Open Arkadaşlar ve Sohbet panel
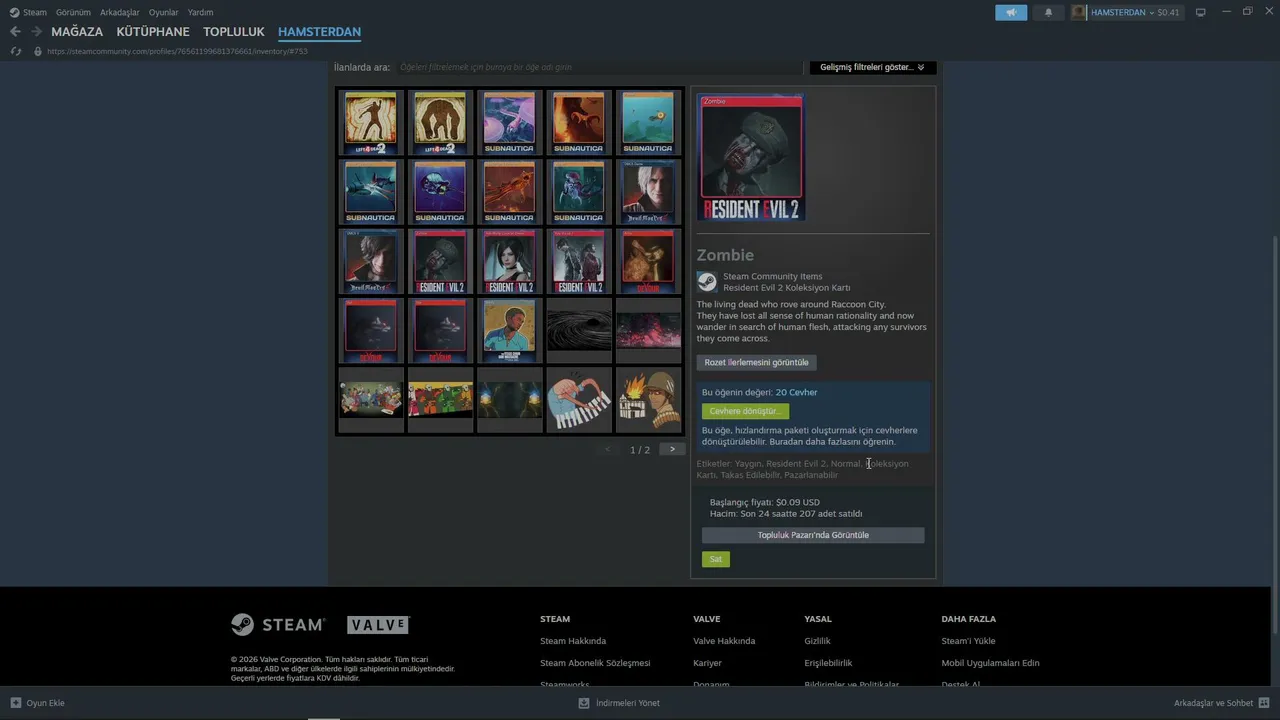 click(1221, 703)
